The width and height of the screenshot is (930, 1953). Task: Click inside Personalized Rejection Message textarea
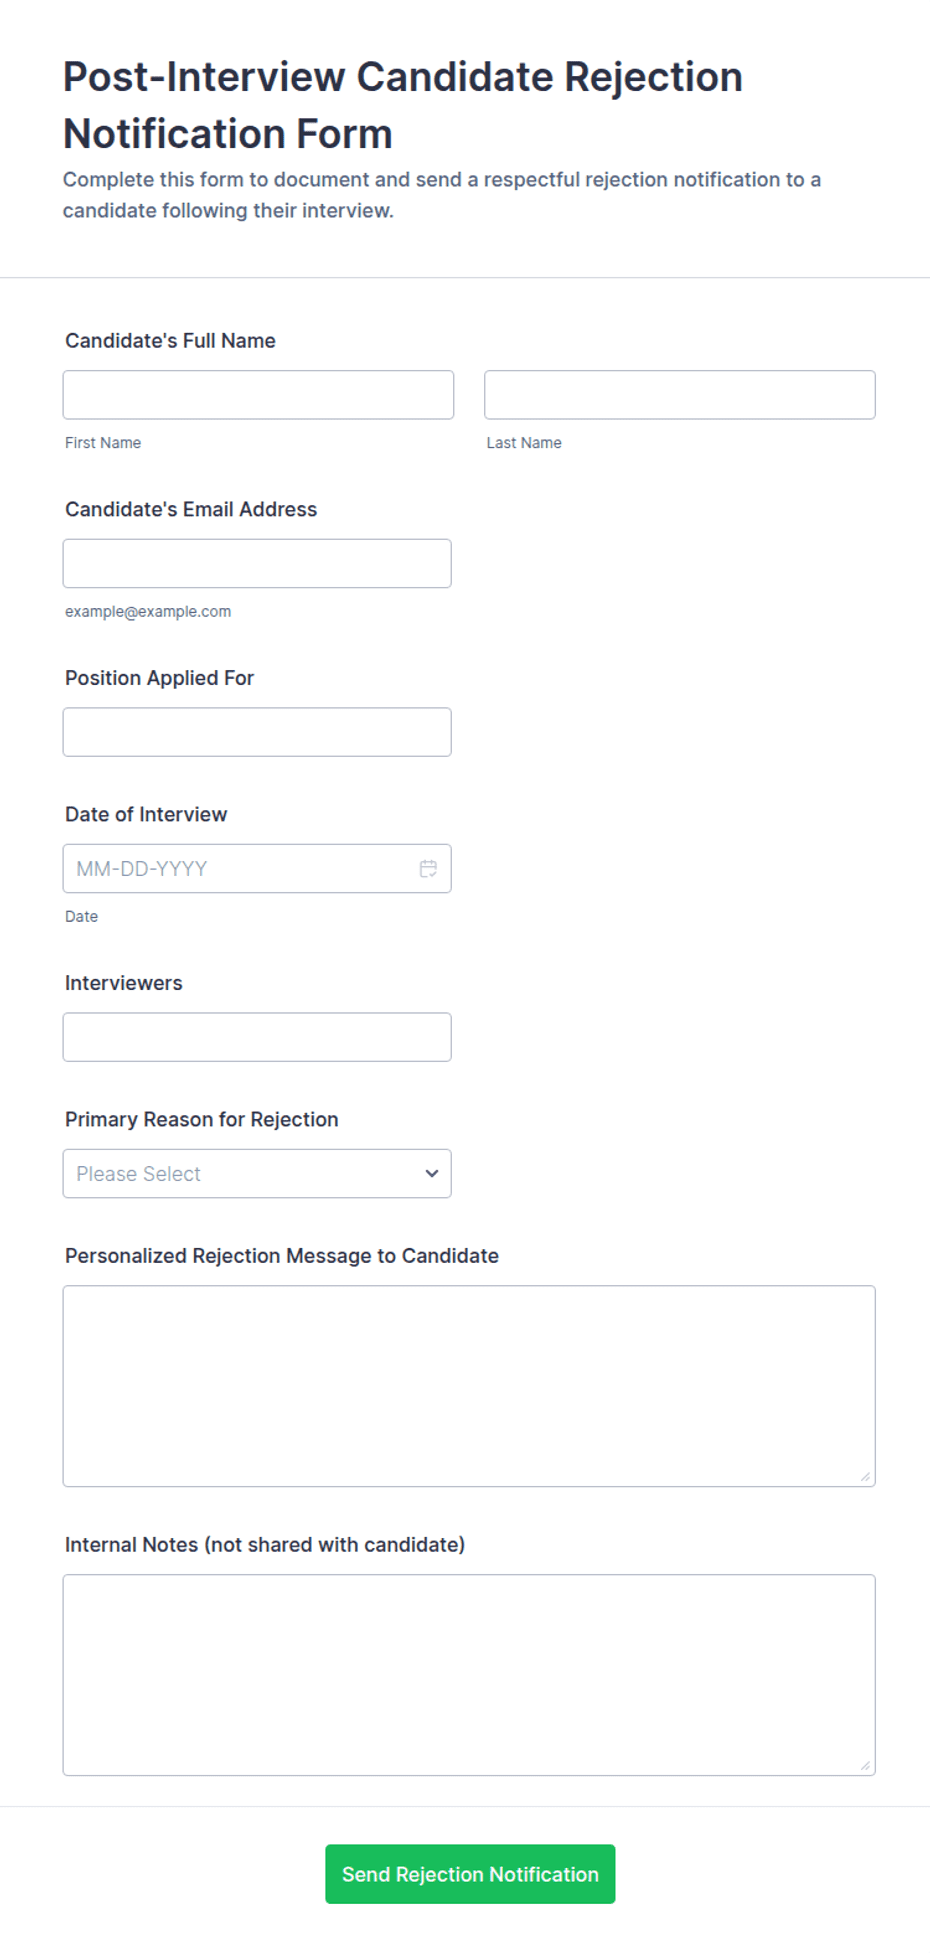(x=469, y=1386)
